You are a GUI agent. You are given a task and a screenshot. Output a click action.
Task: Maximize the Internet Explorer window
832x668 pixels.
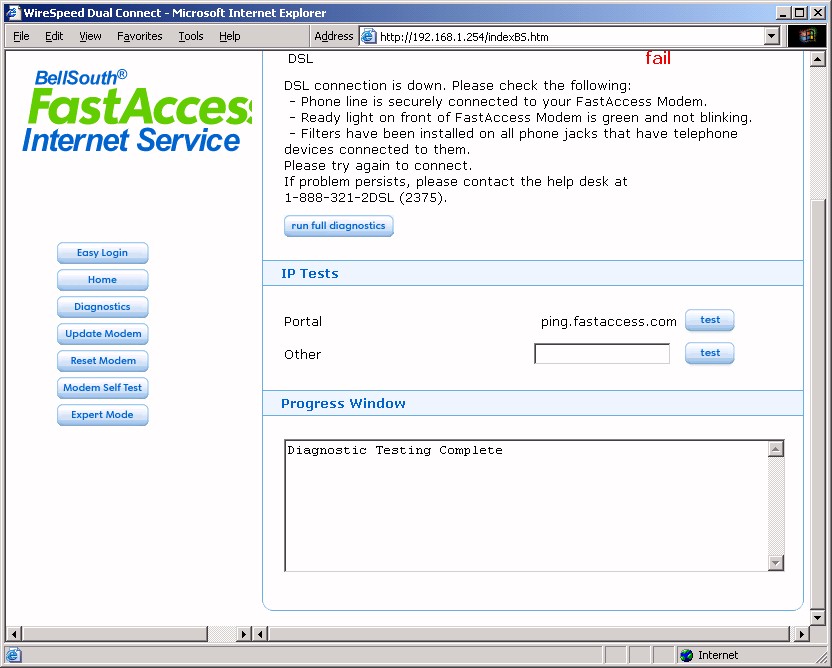pos(800,13)
